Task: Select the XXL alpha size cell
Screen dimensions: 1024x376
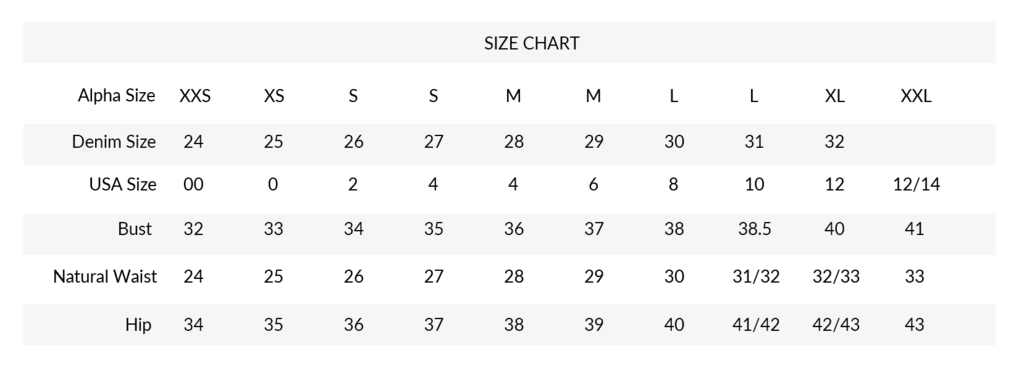Action: pos(916,96)
